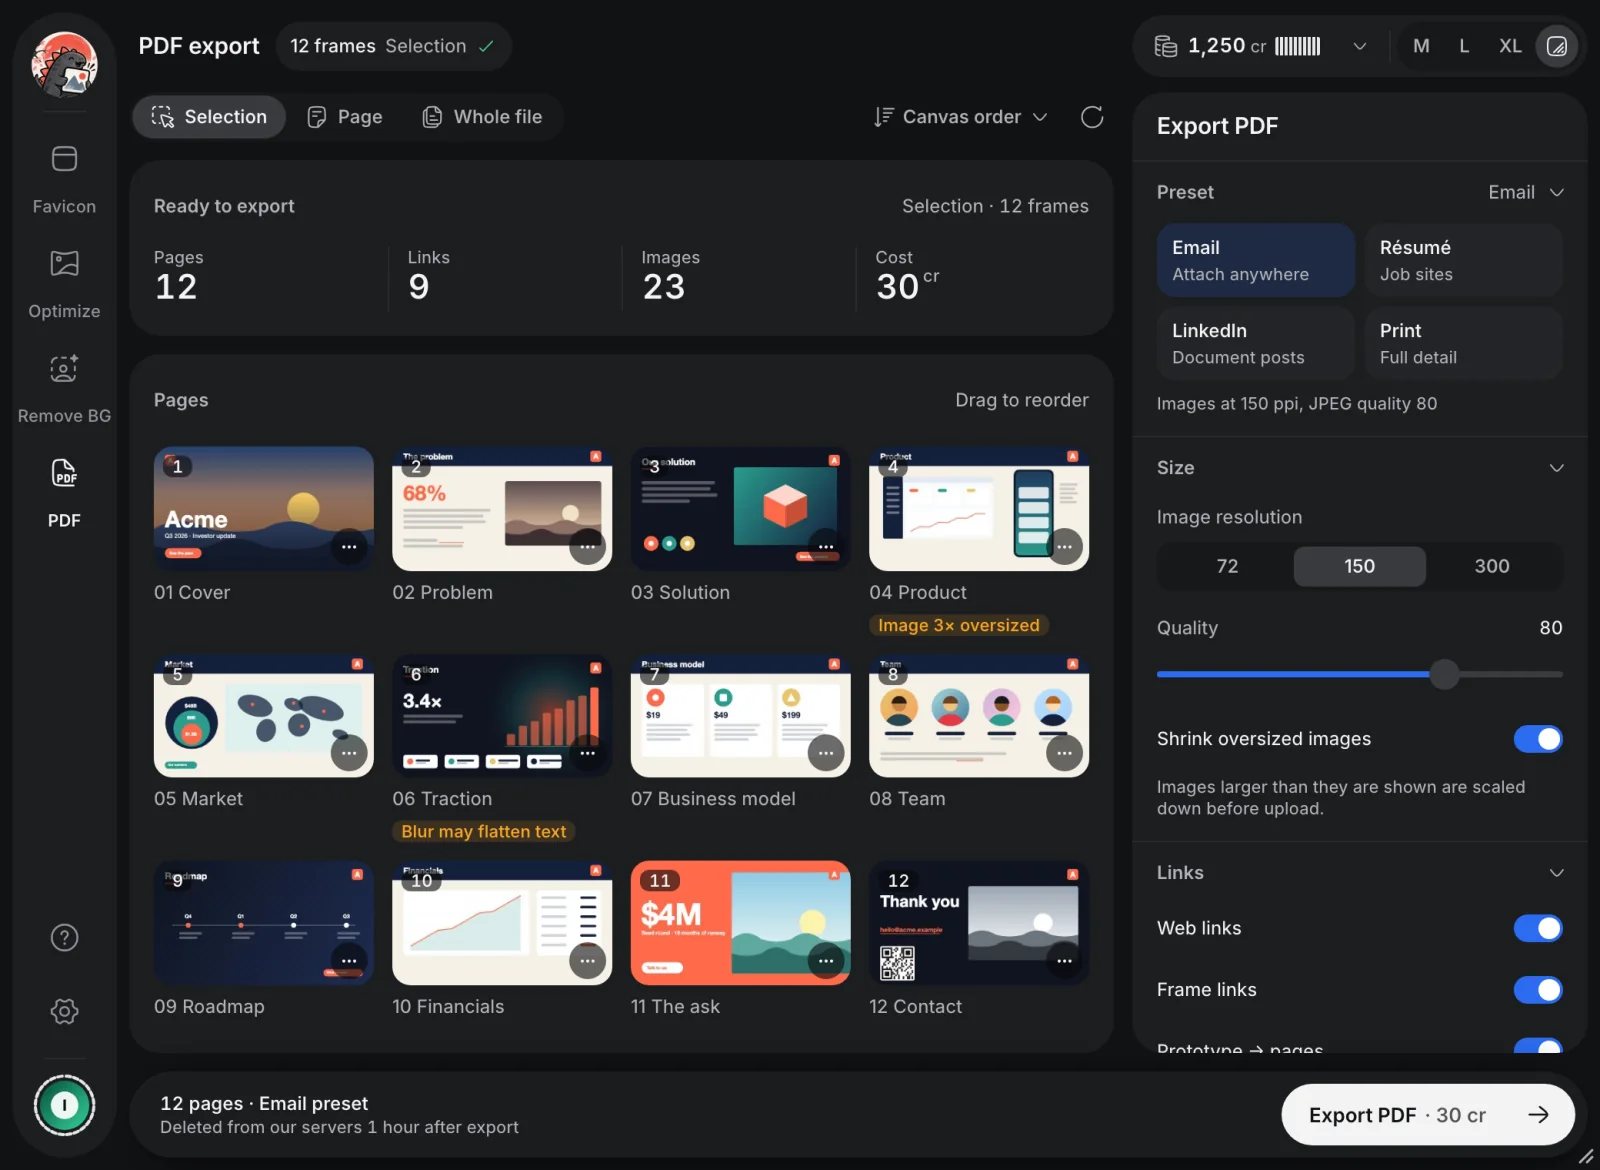Choose the LinkedIn Document posts preset
Image resolution: width=1600 pixels, height=1170 pixels.
pos(1256,343)
